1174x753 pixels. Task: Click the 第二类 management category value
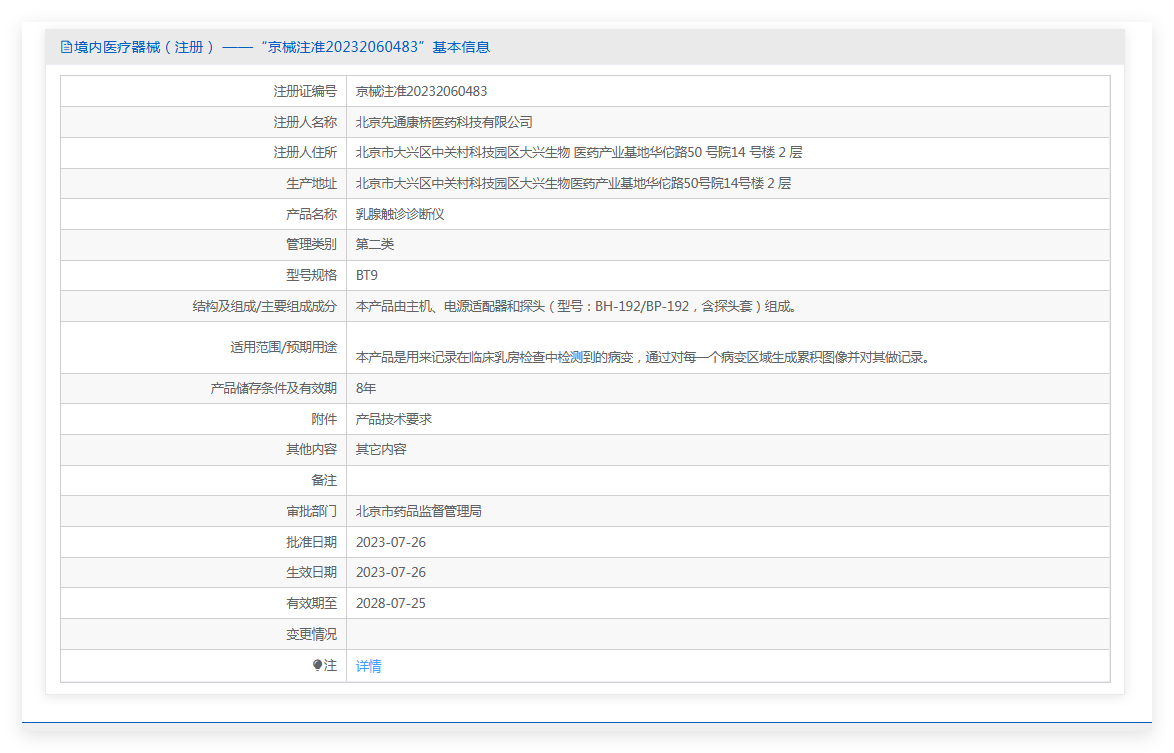[x=374, y=244]
